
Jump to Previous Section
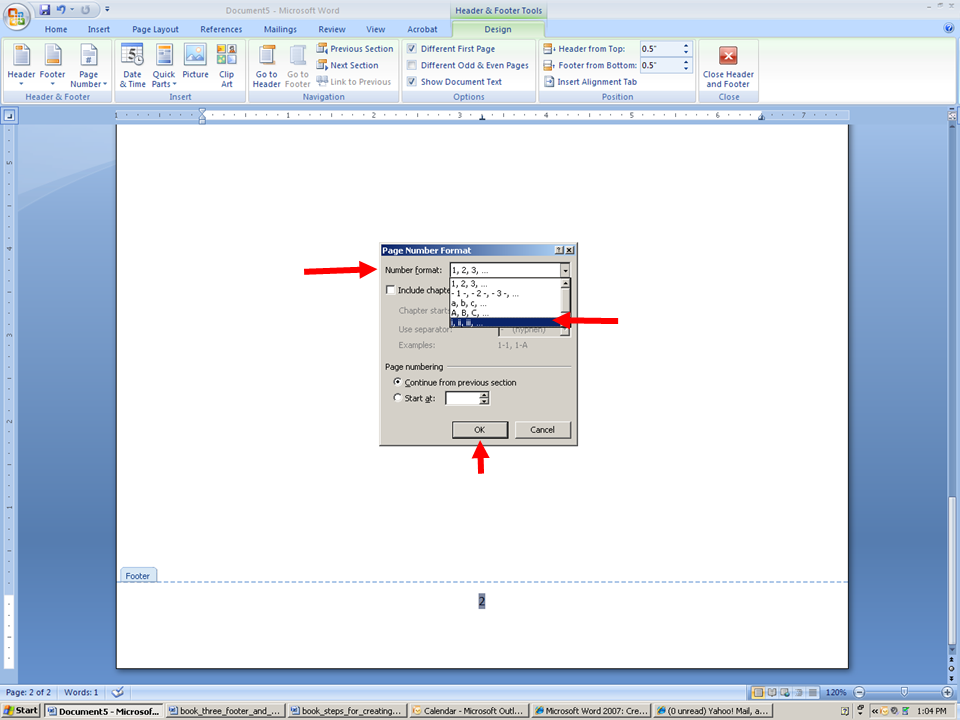coord(355,48)
